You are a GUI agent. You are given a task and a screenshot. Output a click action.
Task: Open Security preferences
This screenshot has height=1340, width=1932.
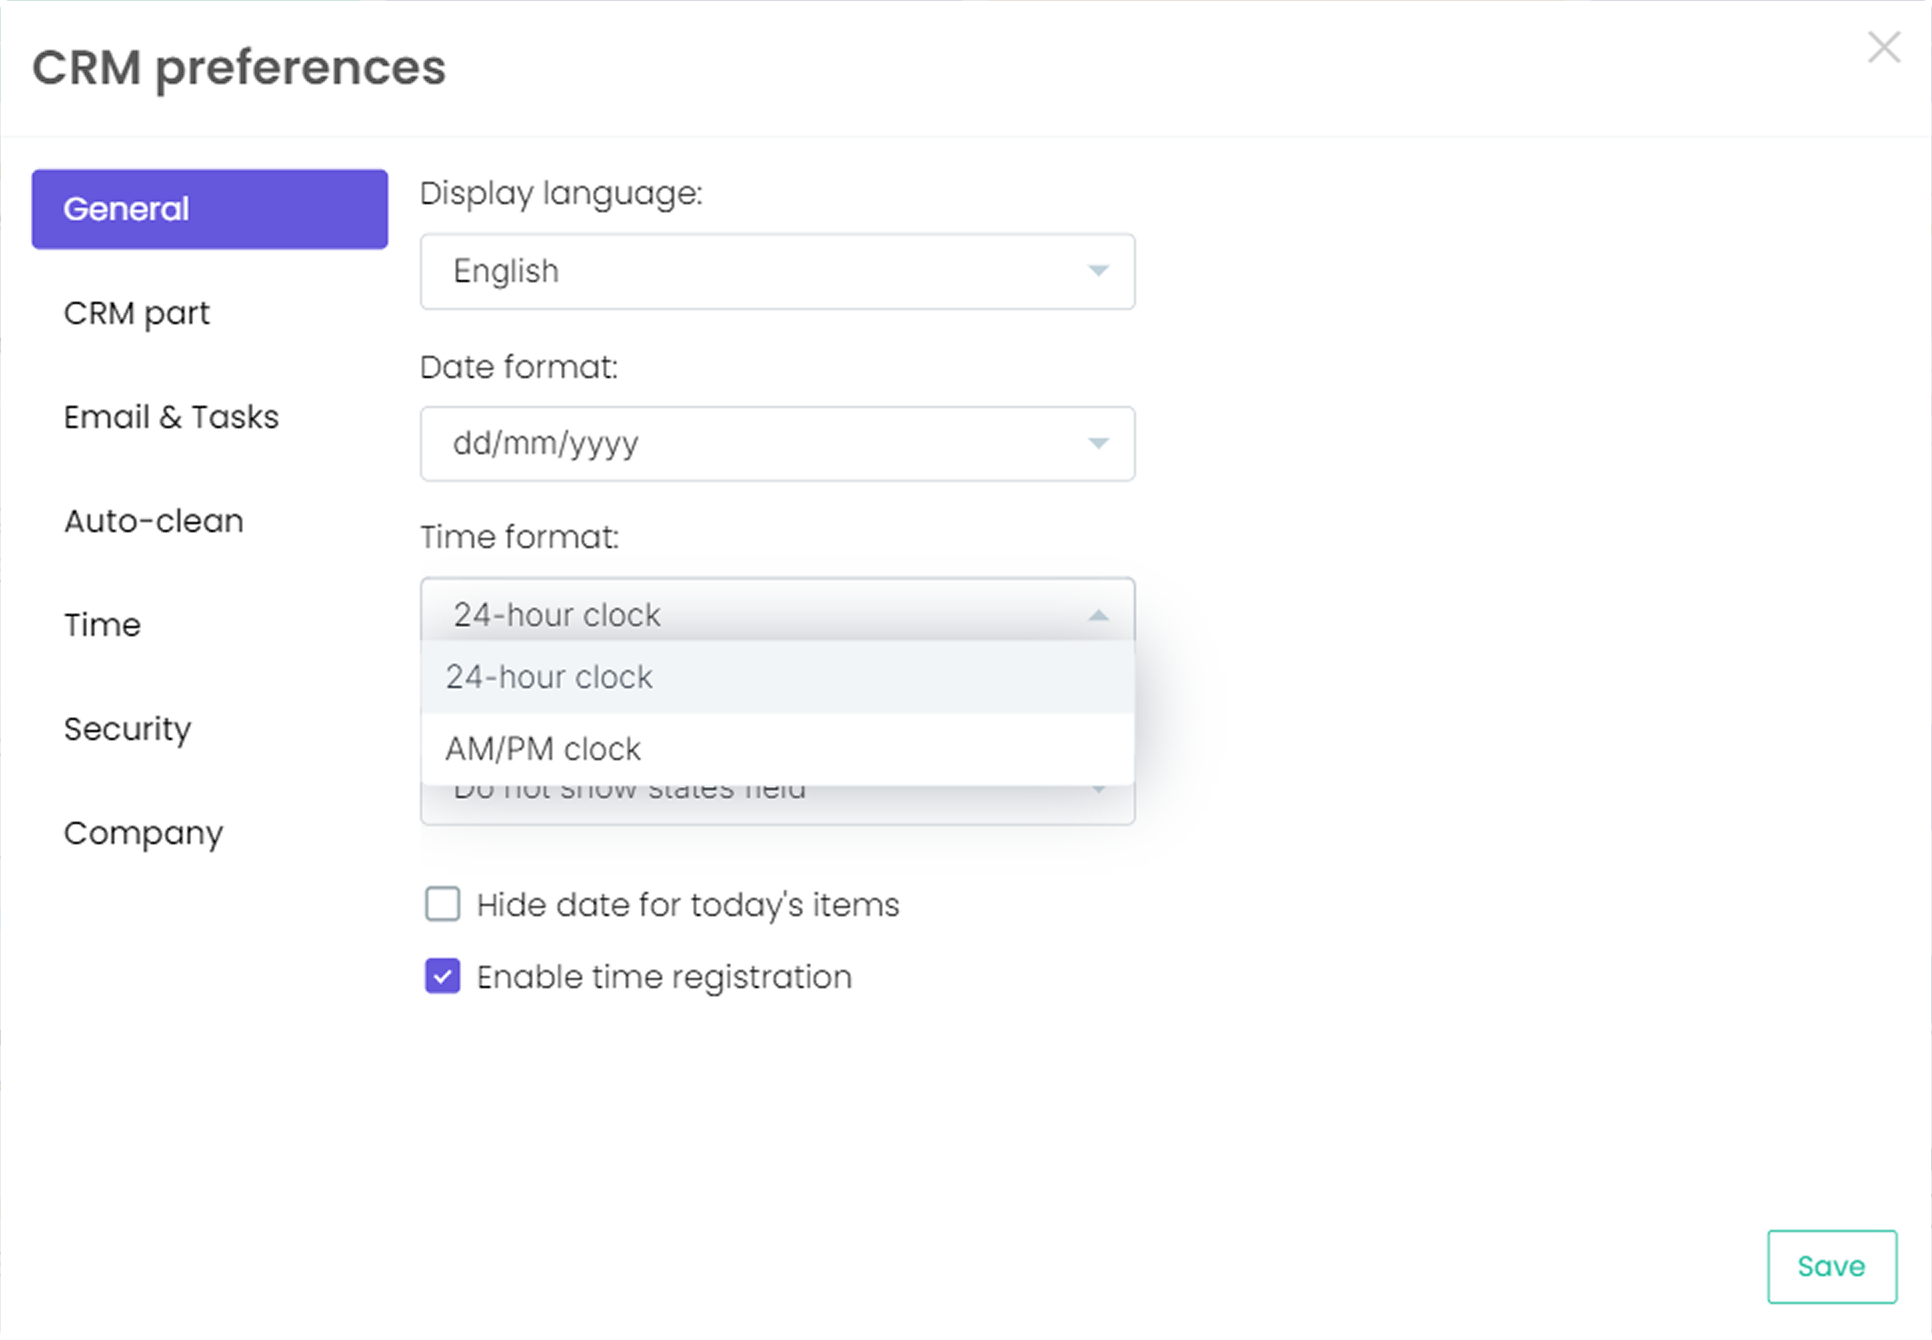coord(127,729)
